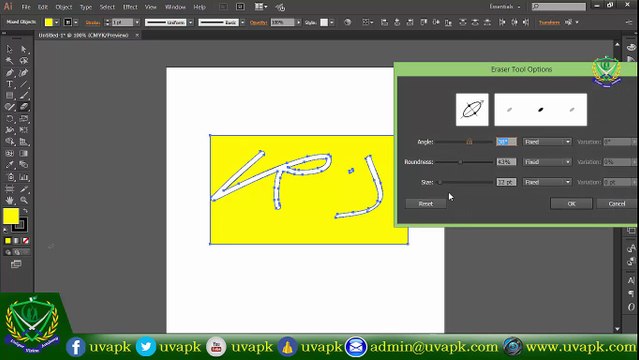Viewport: 639px width, 360px height.
Task: Select the Rectangle tool
Action: pos(9,96)
